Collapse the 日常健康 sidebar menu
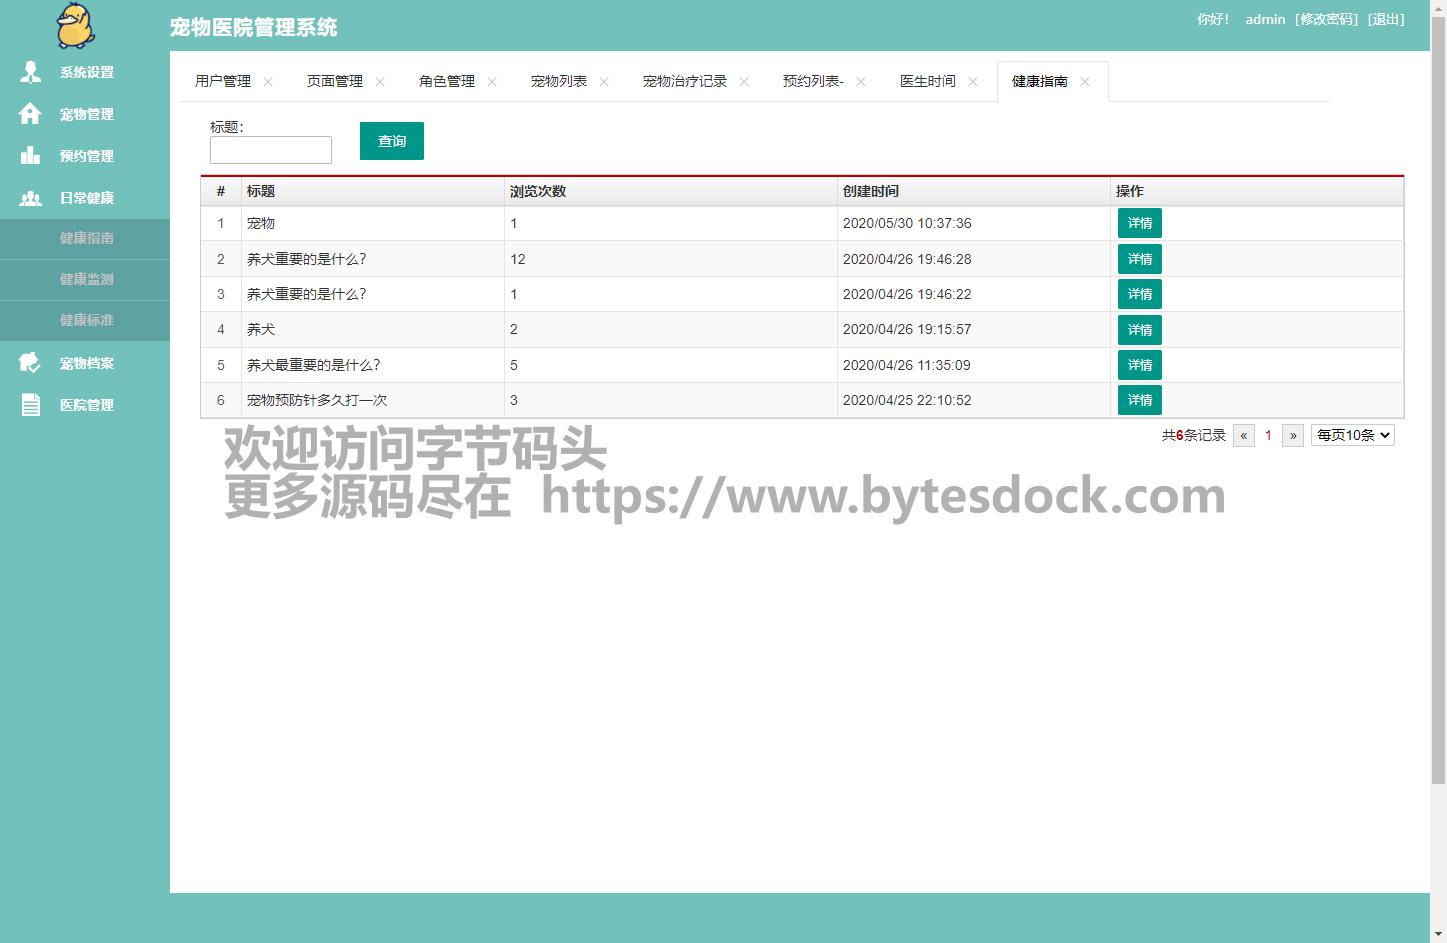The height and width of the screenshot is (943, 1447). pos(86,198)
